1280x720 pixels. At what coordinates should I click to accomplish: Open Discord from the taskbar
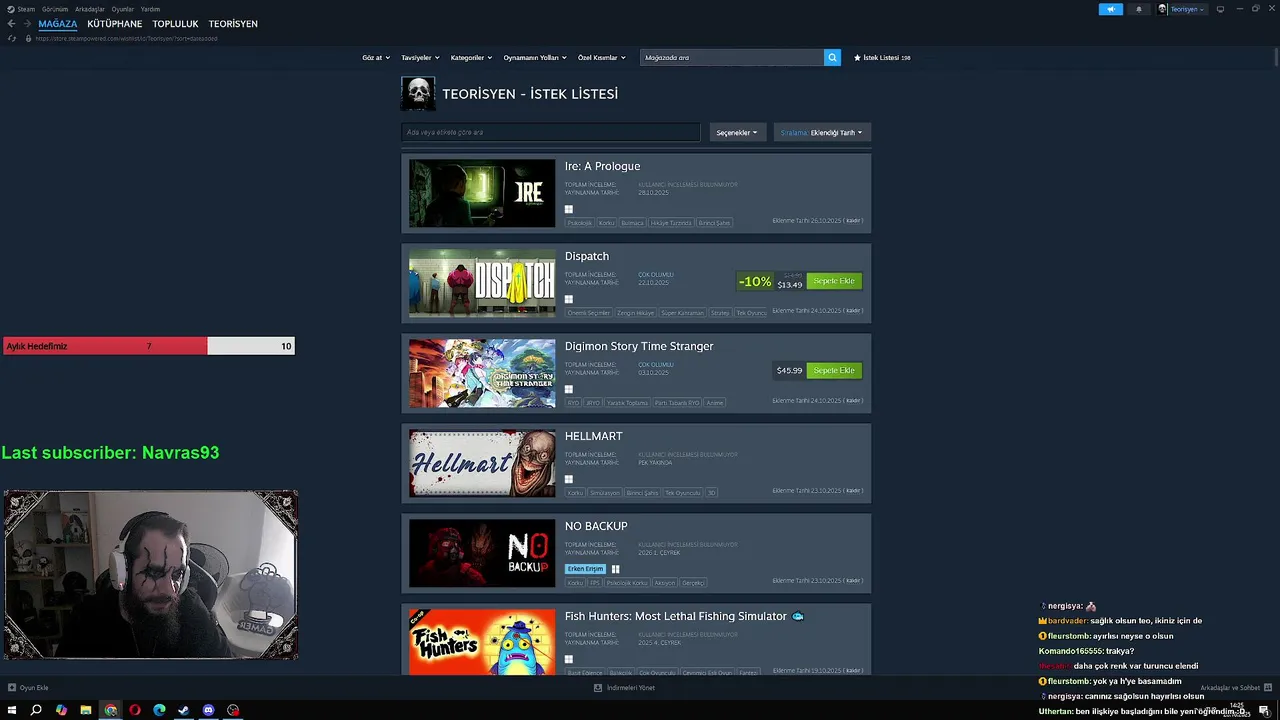click(x=208, y=710)
